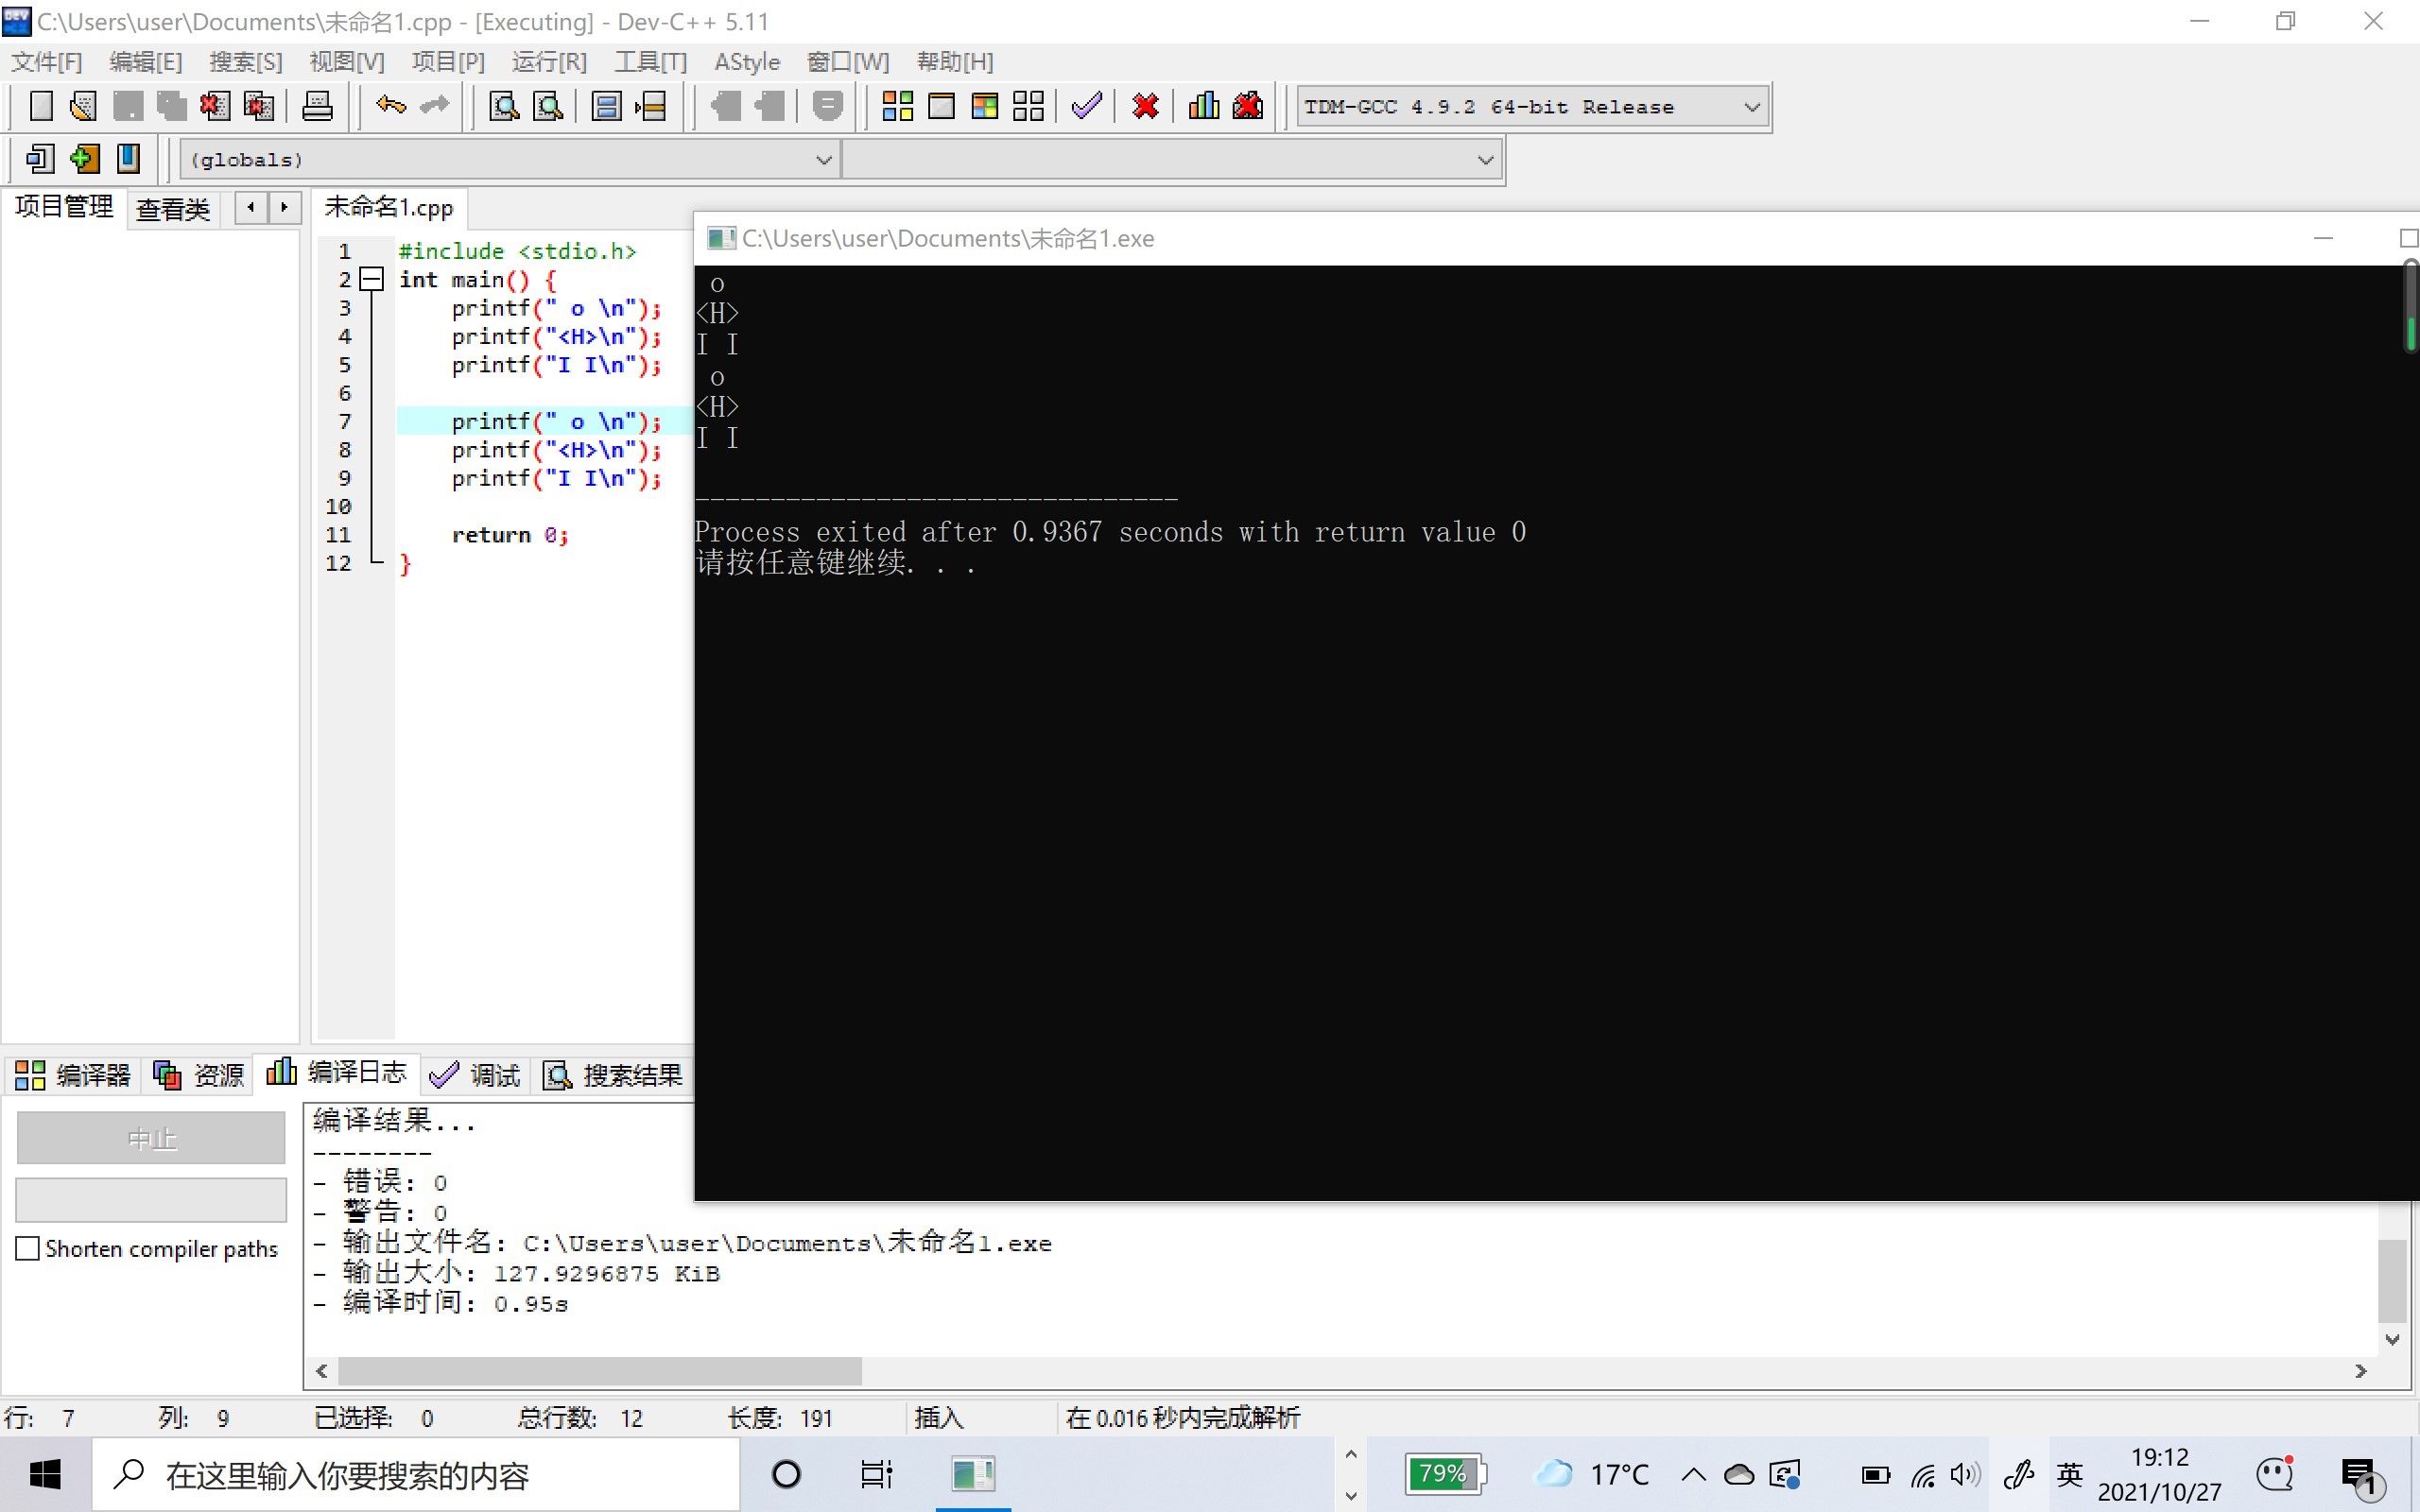This screenshot has width=2420, height=1512.
Task: Click the Profile analysis bar chart icon
Action: 1203,106
